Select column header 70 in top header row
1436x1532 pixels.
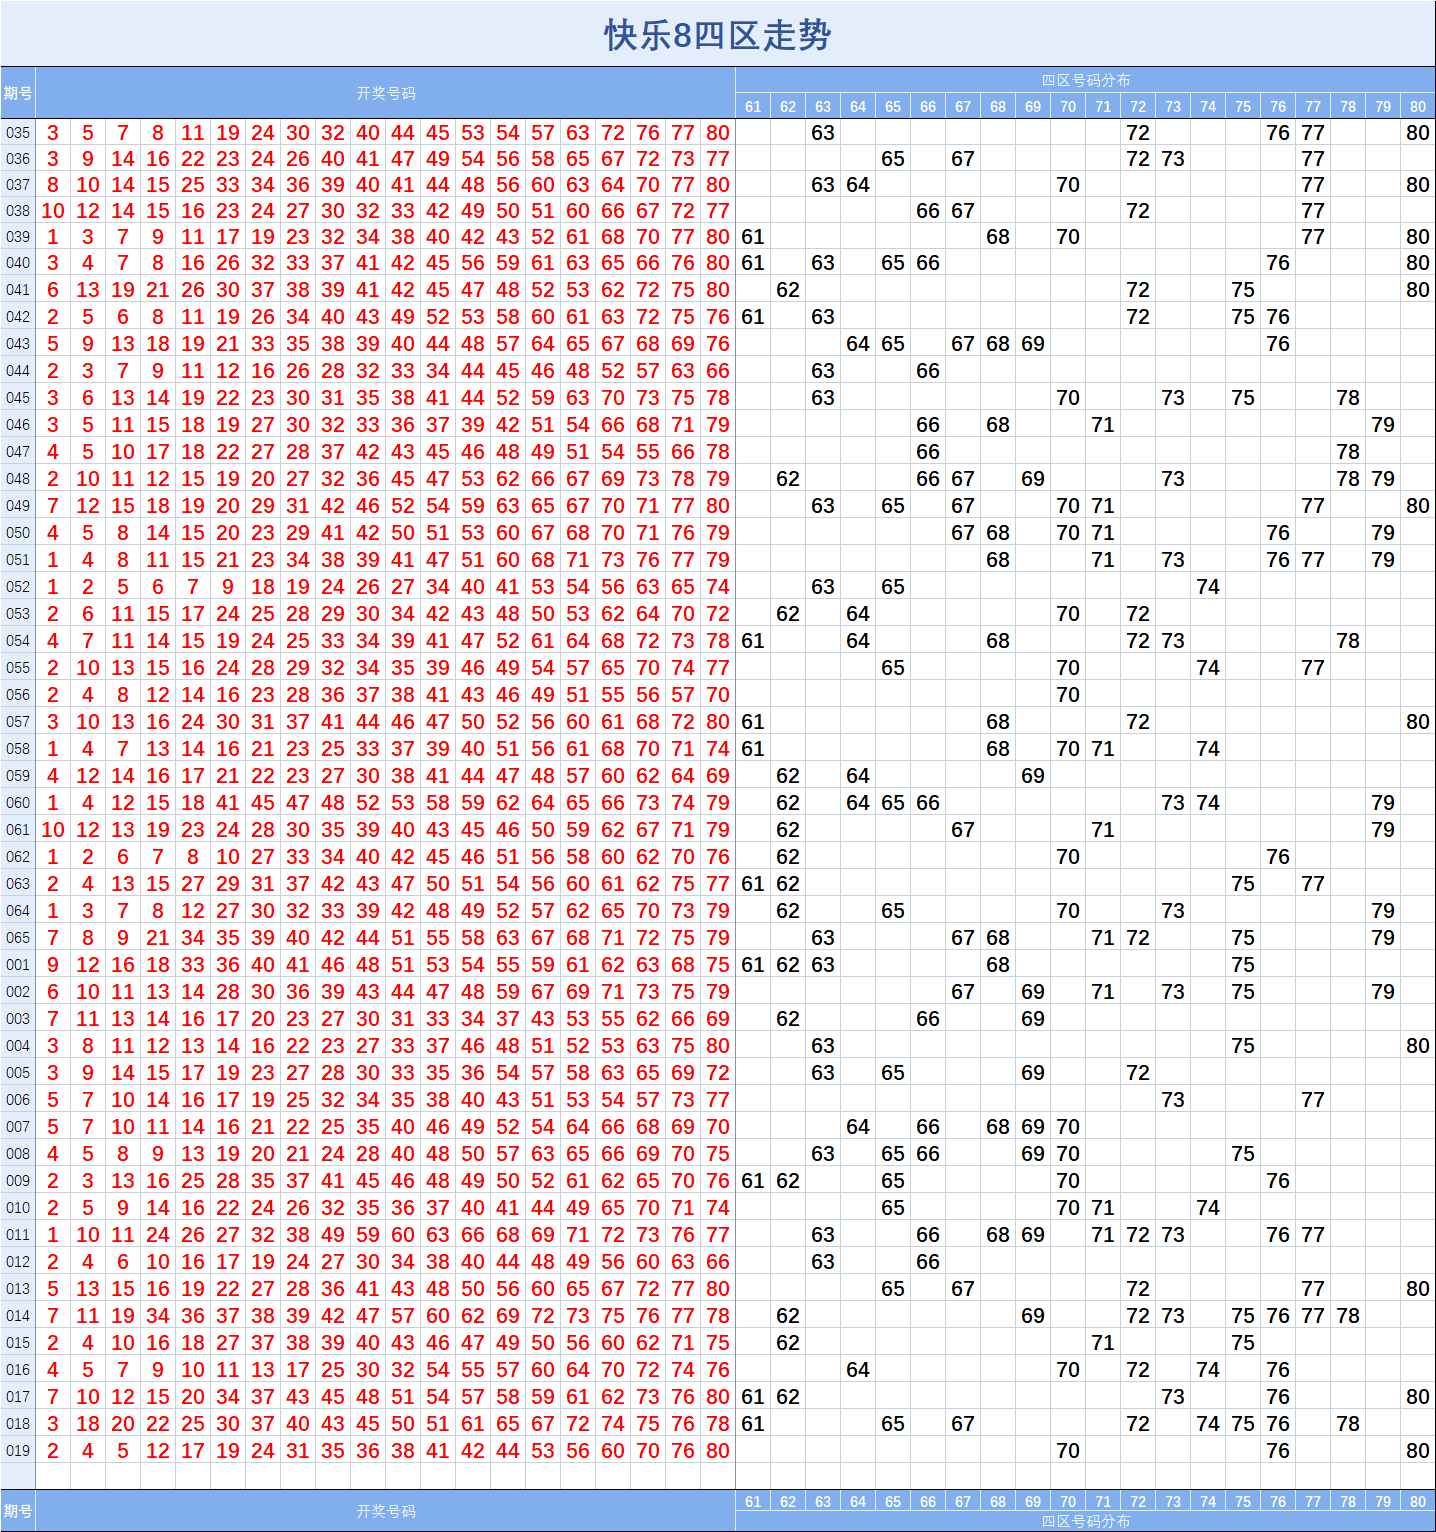[x=1068, y=106]
